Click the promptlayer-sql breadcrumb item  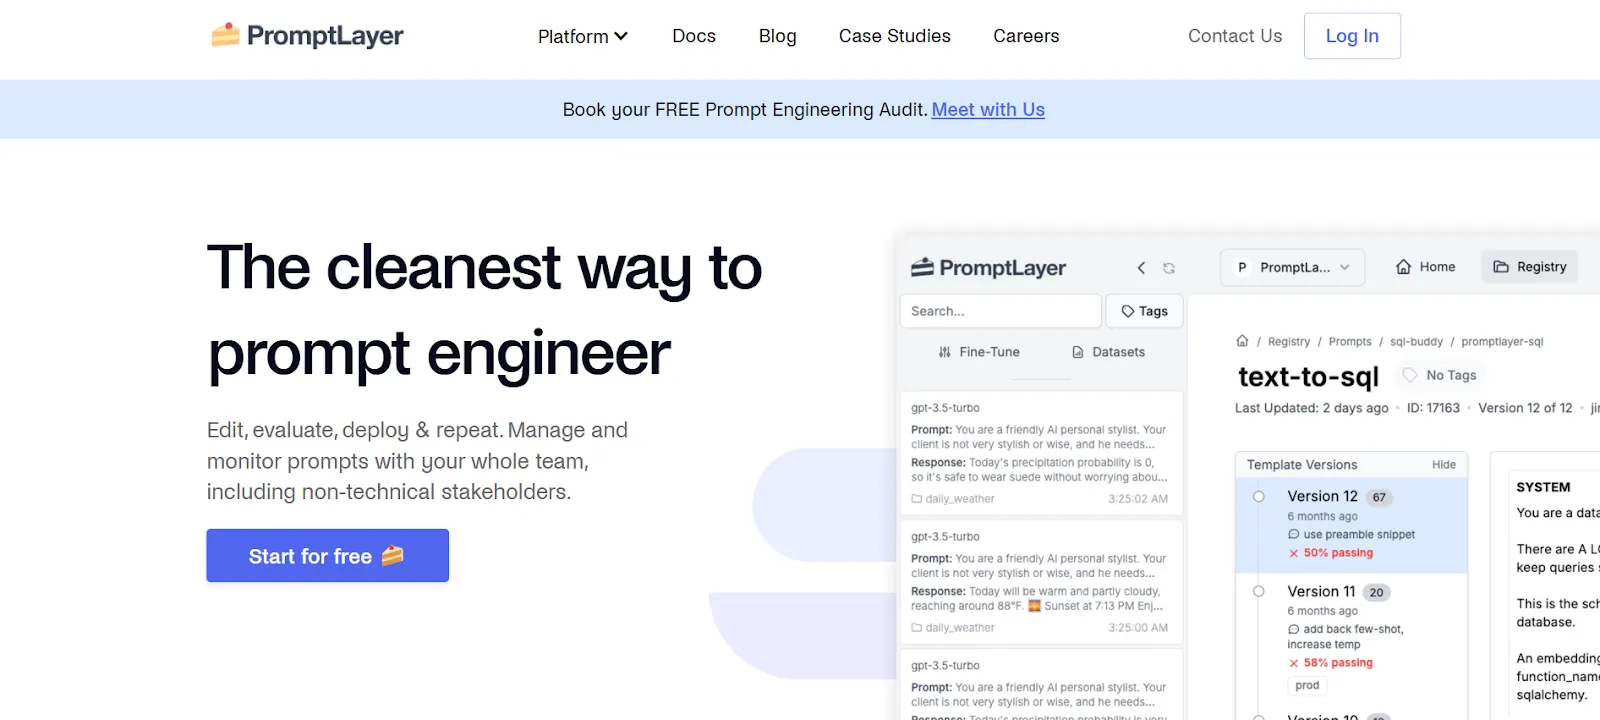(x=1502, y=341)
